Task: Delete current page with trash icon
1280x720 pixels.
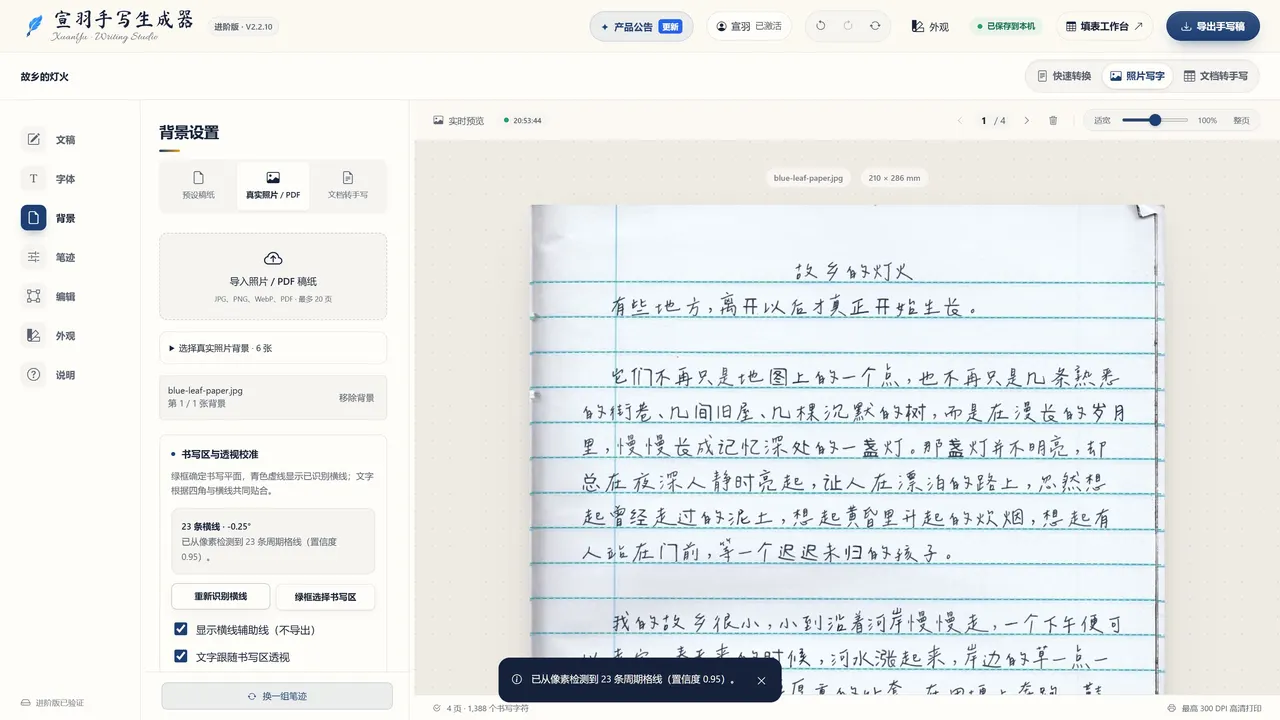Action: coord(1053,120)
